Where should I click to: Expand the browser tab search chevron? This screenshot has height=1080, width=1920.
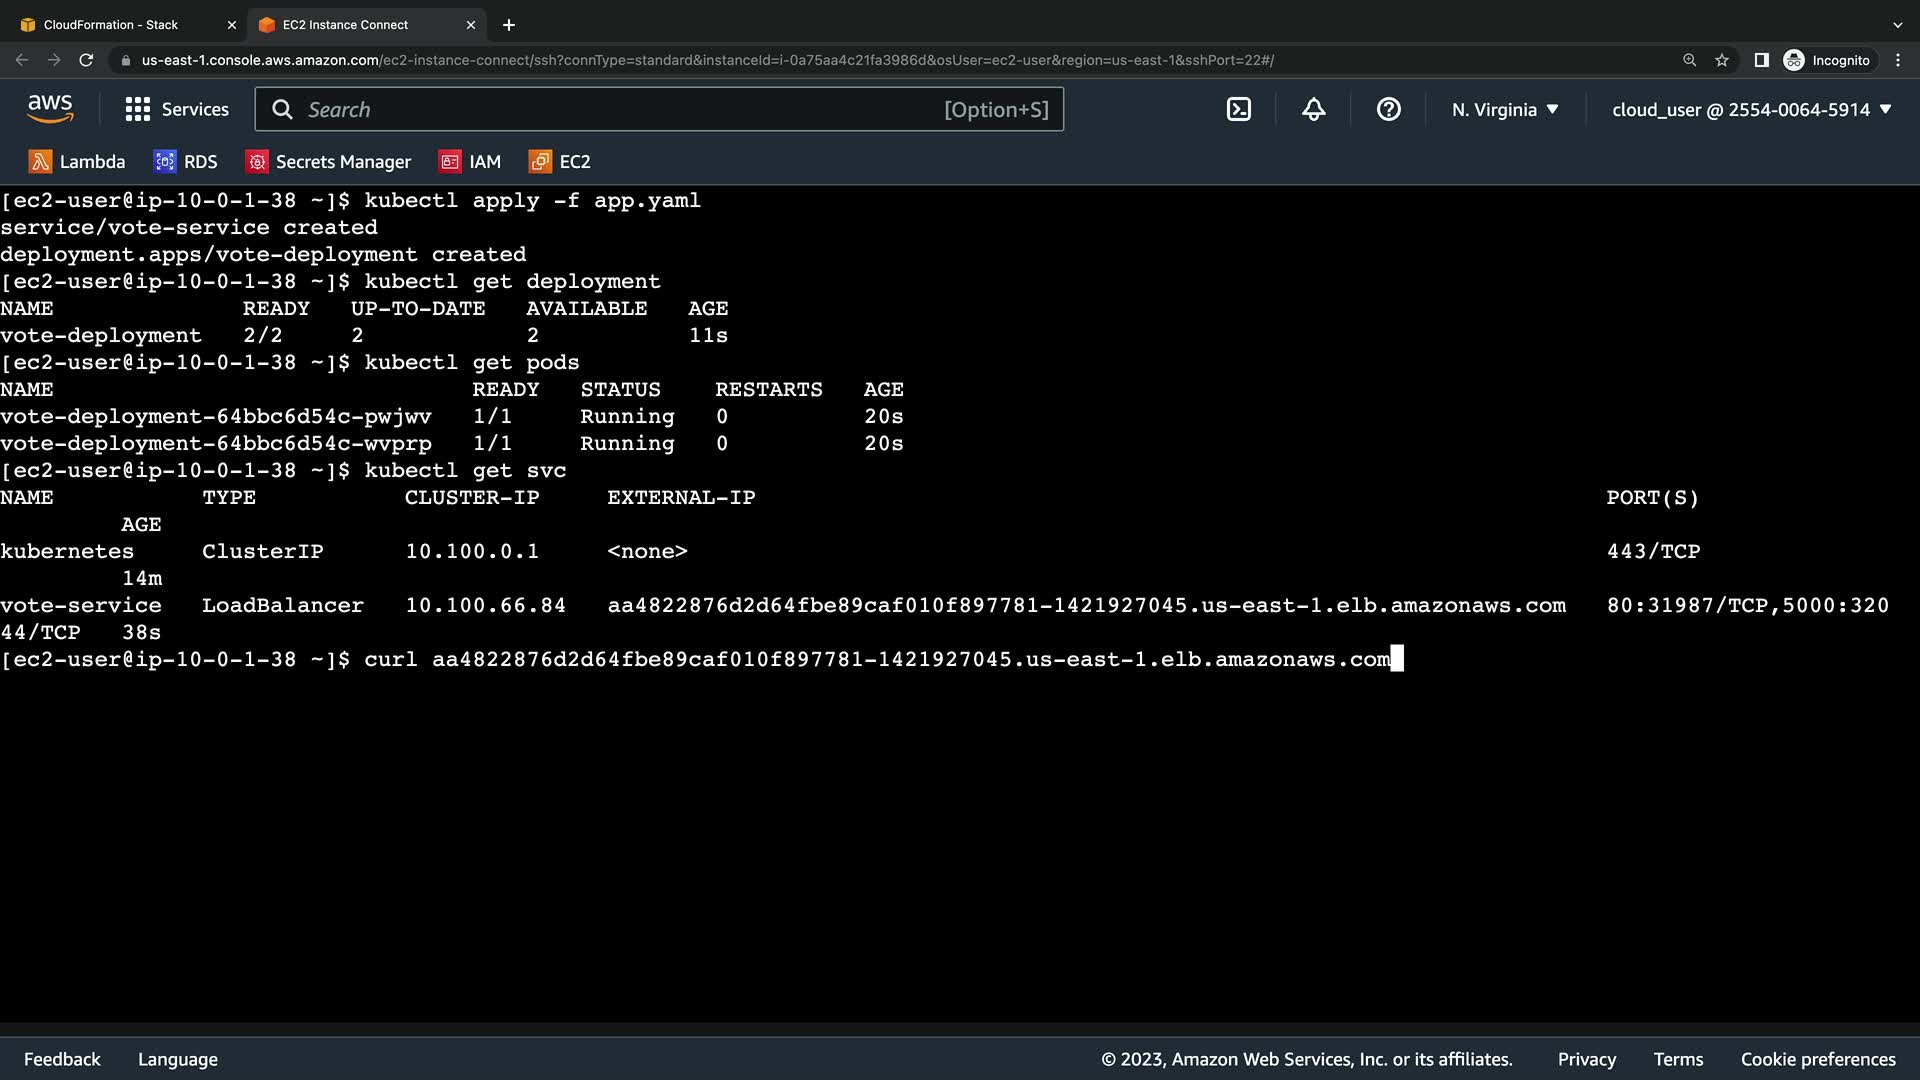(x=1897, y=25)
